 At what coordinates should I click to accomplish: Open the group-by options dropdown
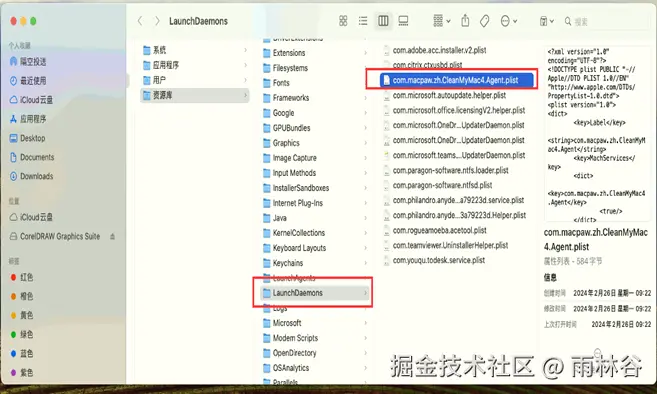[442, 21]
